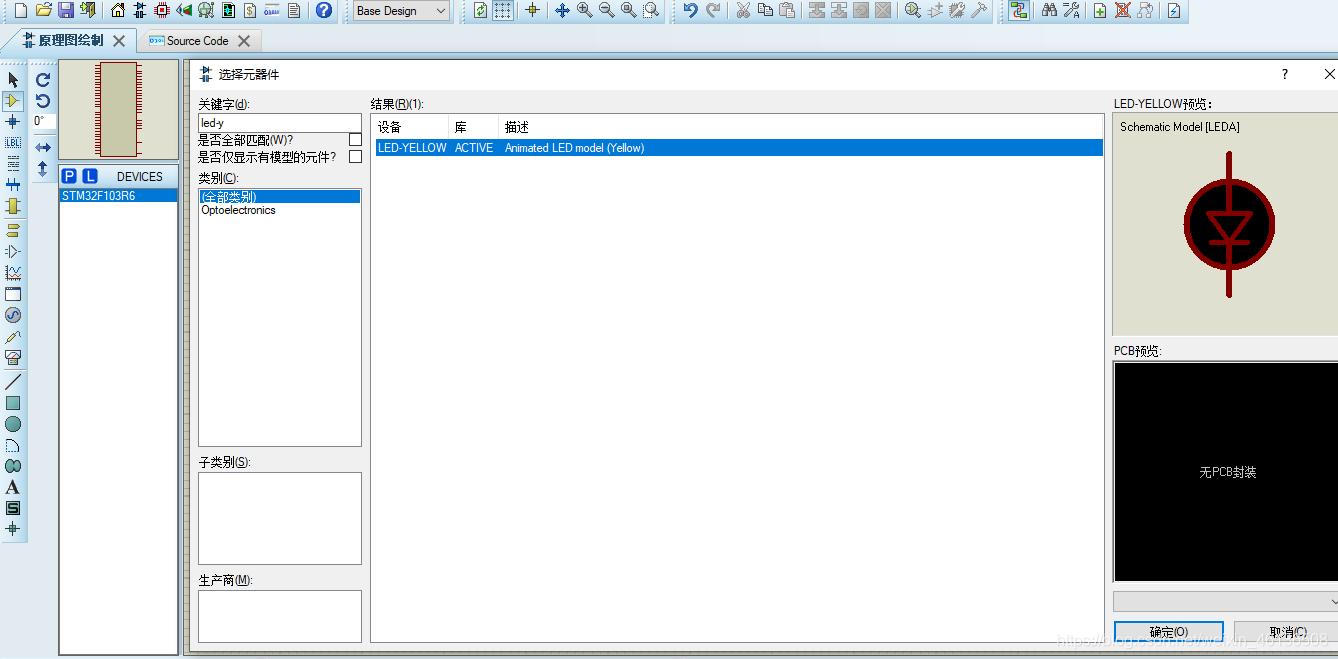
Task: Click the Rotate Clockwise icon
Action: 43,79
